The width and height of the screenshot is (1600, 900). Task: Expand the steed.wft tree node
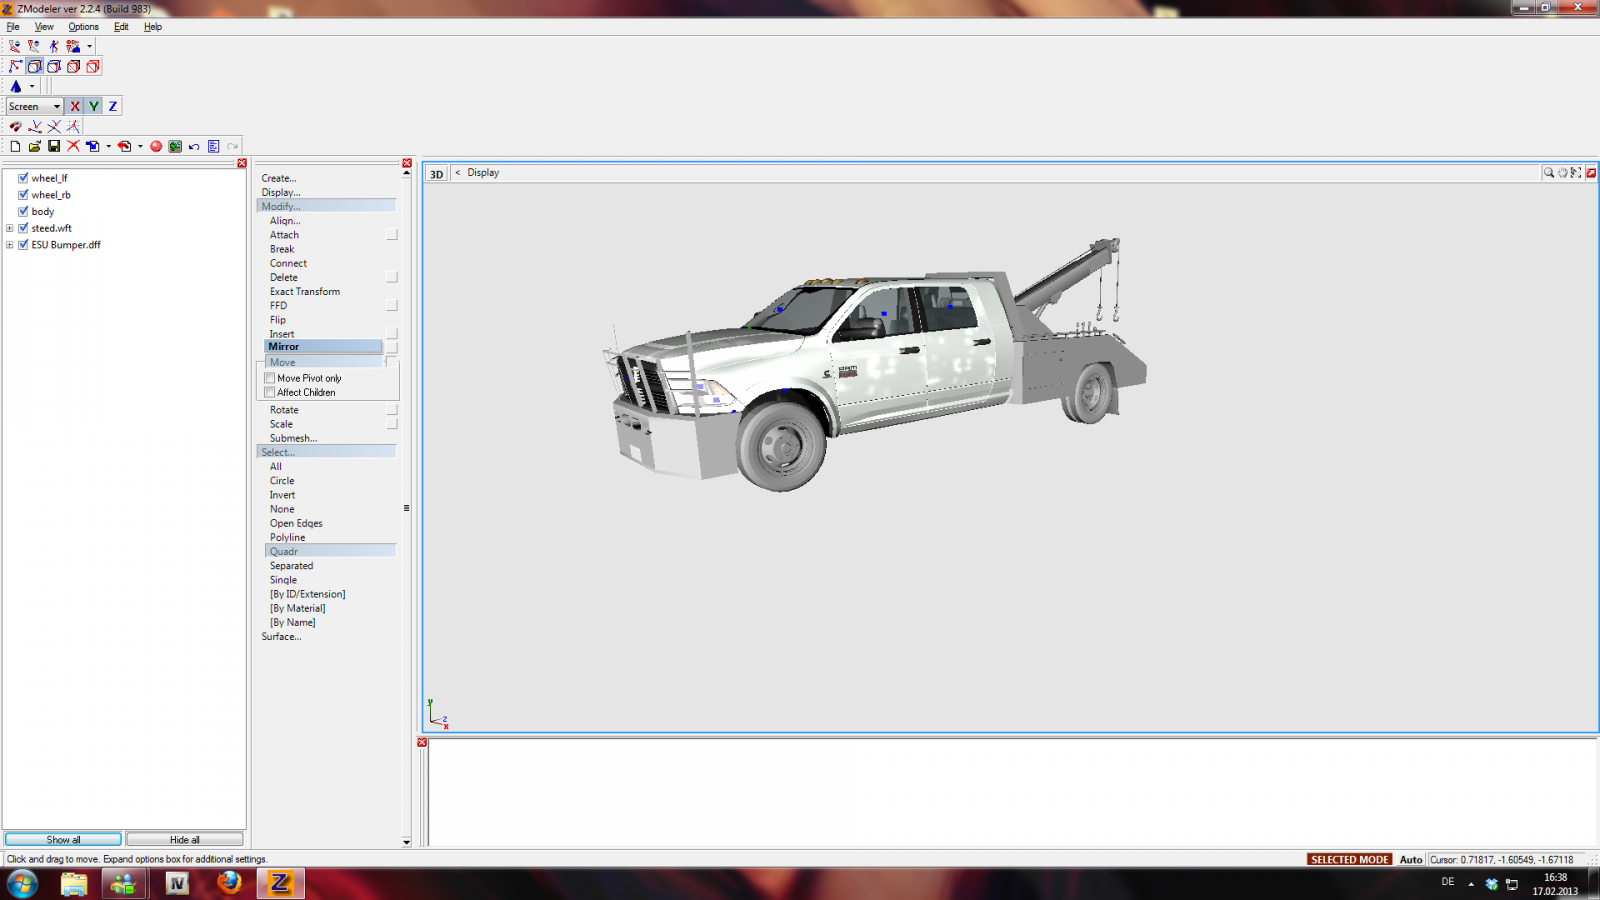pyautogui.click(x=10, y=228)
